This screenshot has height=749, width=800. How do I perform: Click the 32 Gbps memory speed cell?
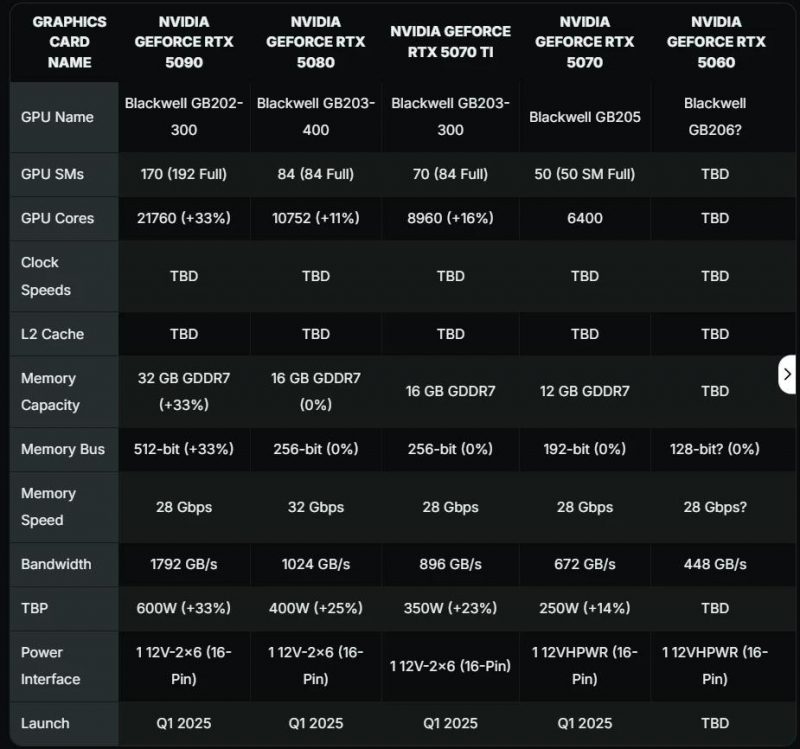point(316,507)
